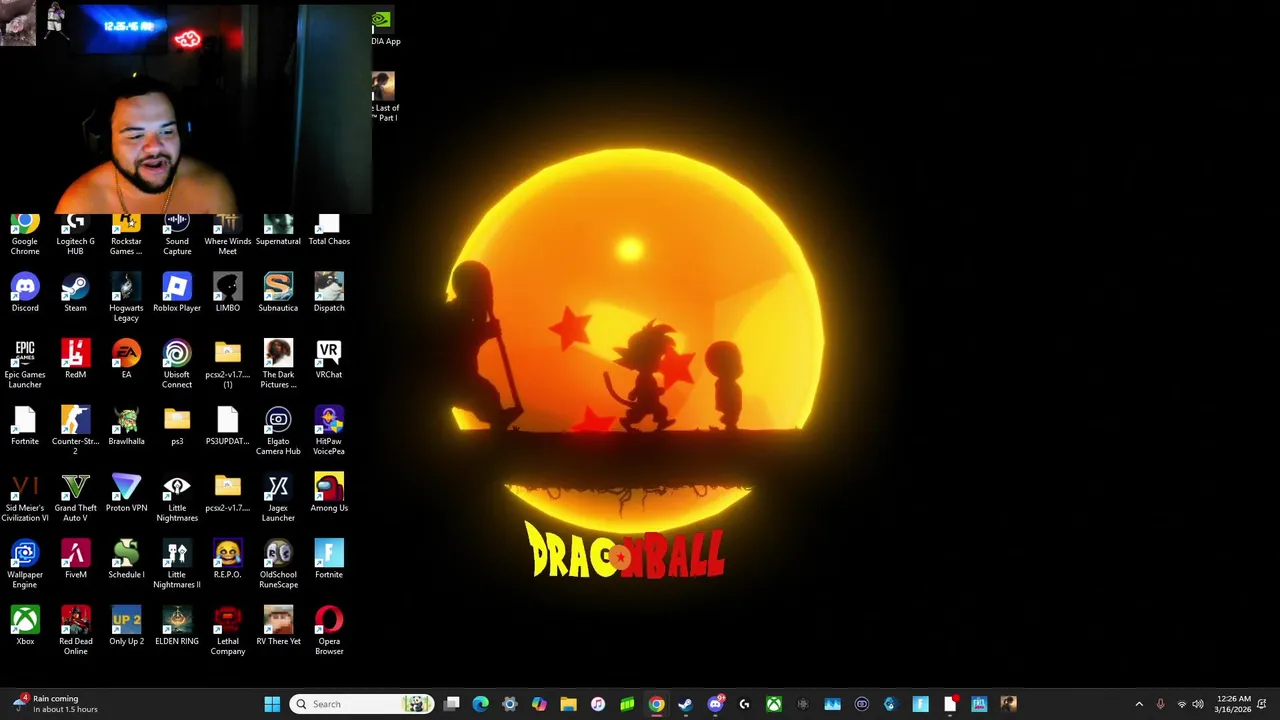This screenshot has height=720, width=1280.
Task: Open notification bell in taskbar
Action: [x=1262, y=704]
